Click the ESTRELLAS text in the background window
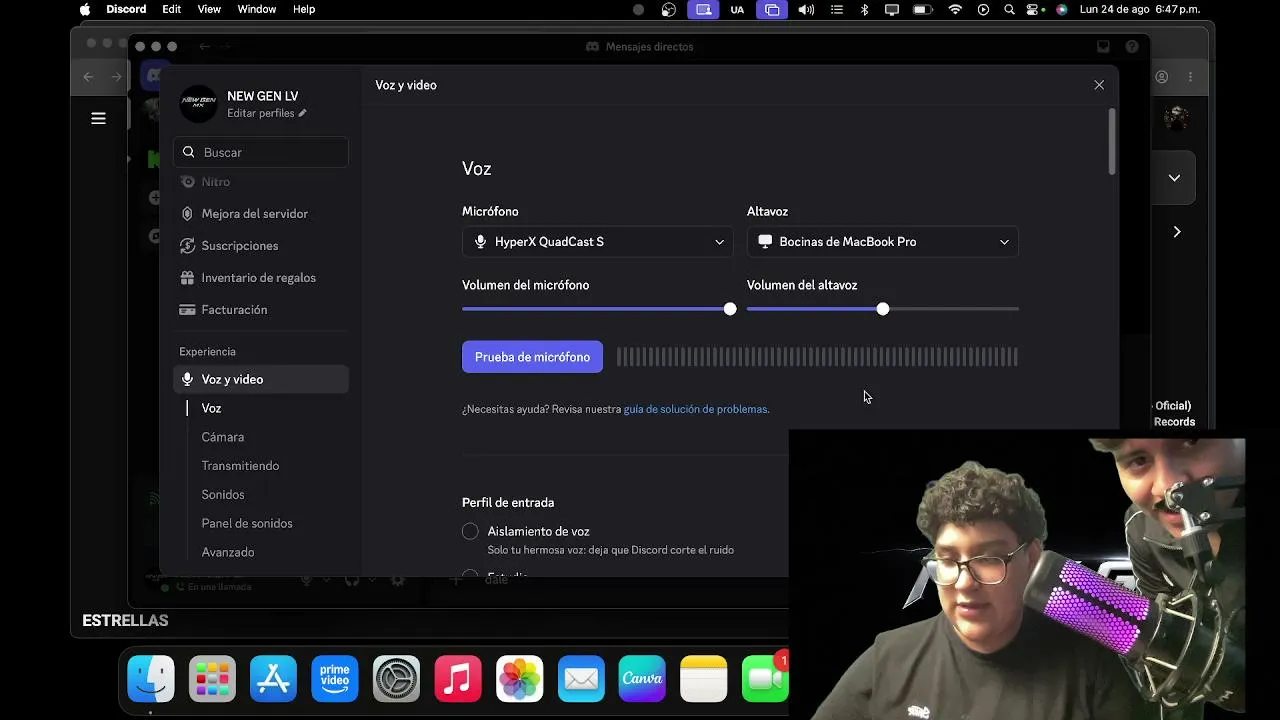The image size is (1280, 720). (125, 621)
